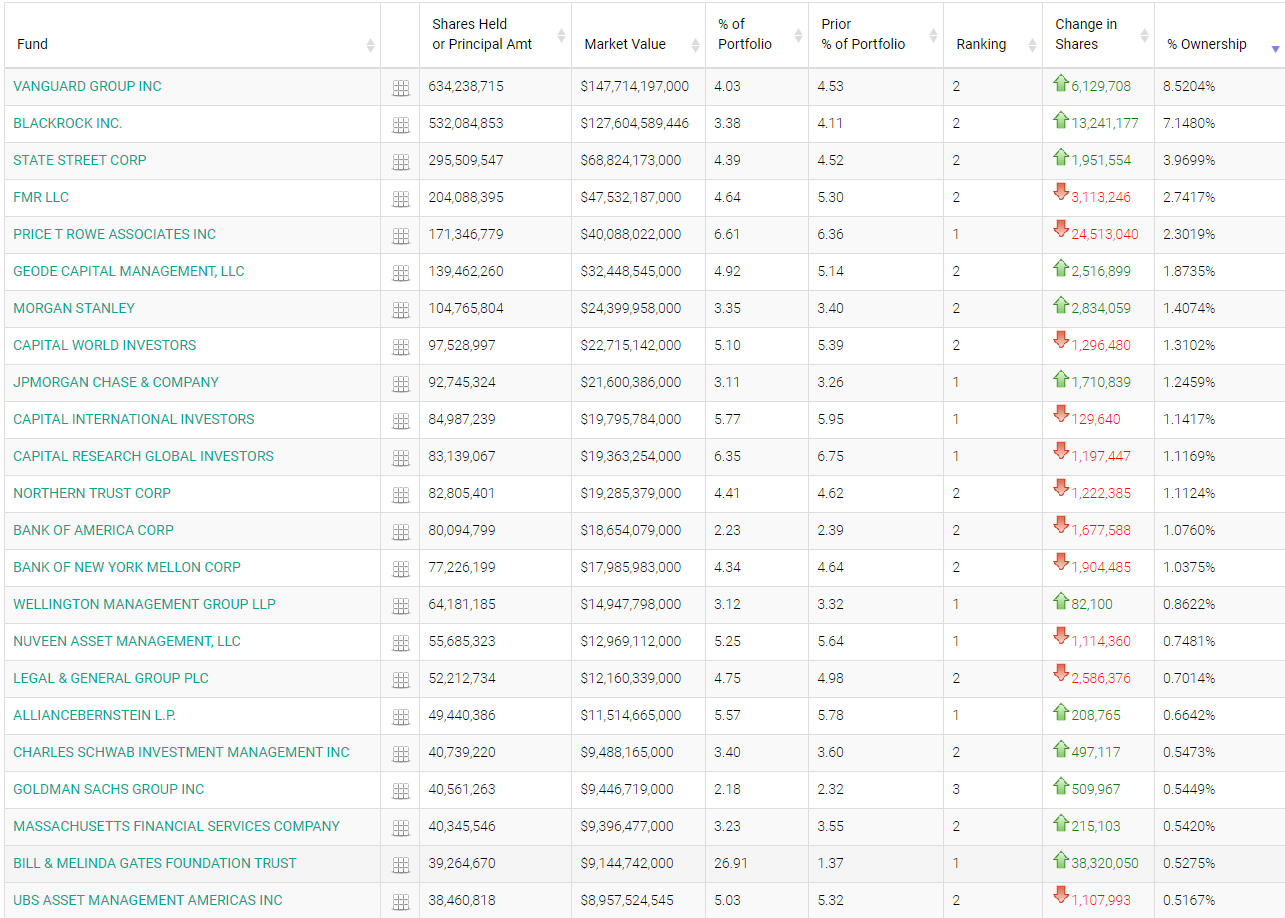Select market value $12,160,339,000 cell
1285x918 pixels.
click(x=631, y=678)
